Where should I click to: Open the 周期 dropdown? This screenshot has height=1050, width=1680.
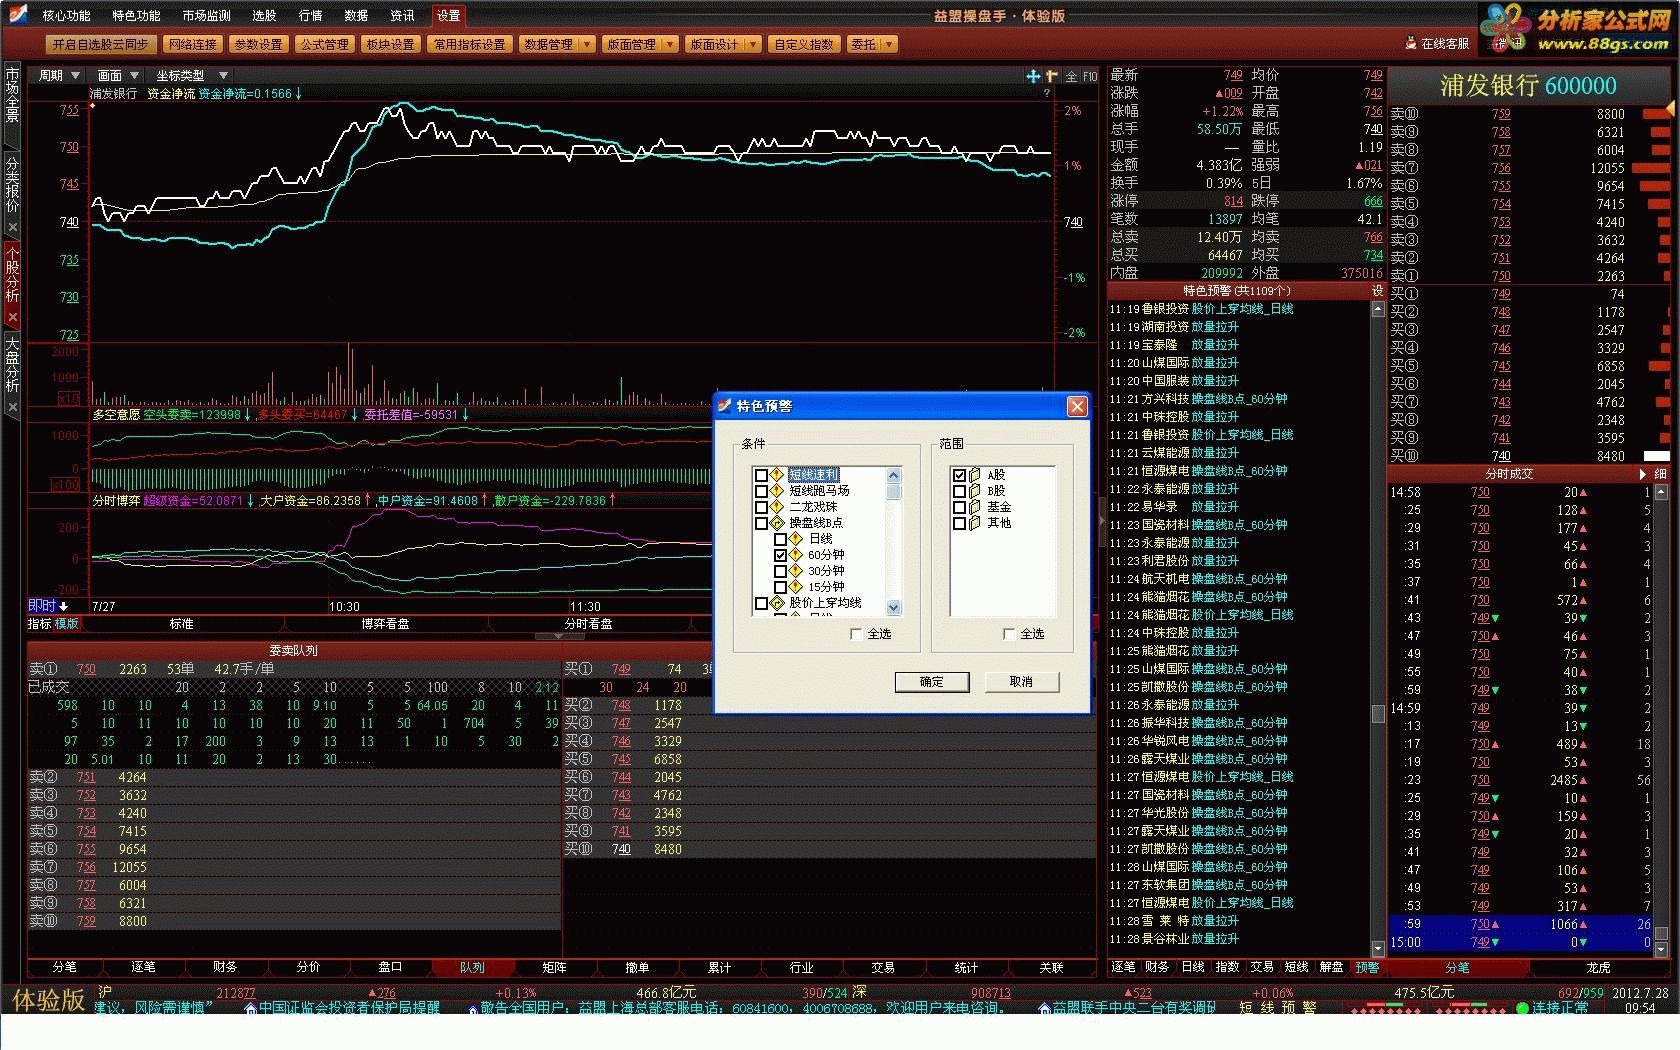click(x=58, y=75)
